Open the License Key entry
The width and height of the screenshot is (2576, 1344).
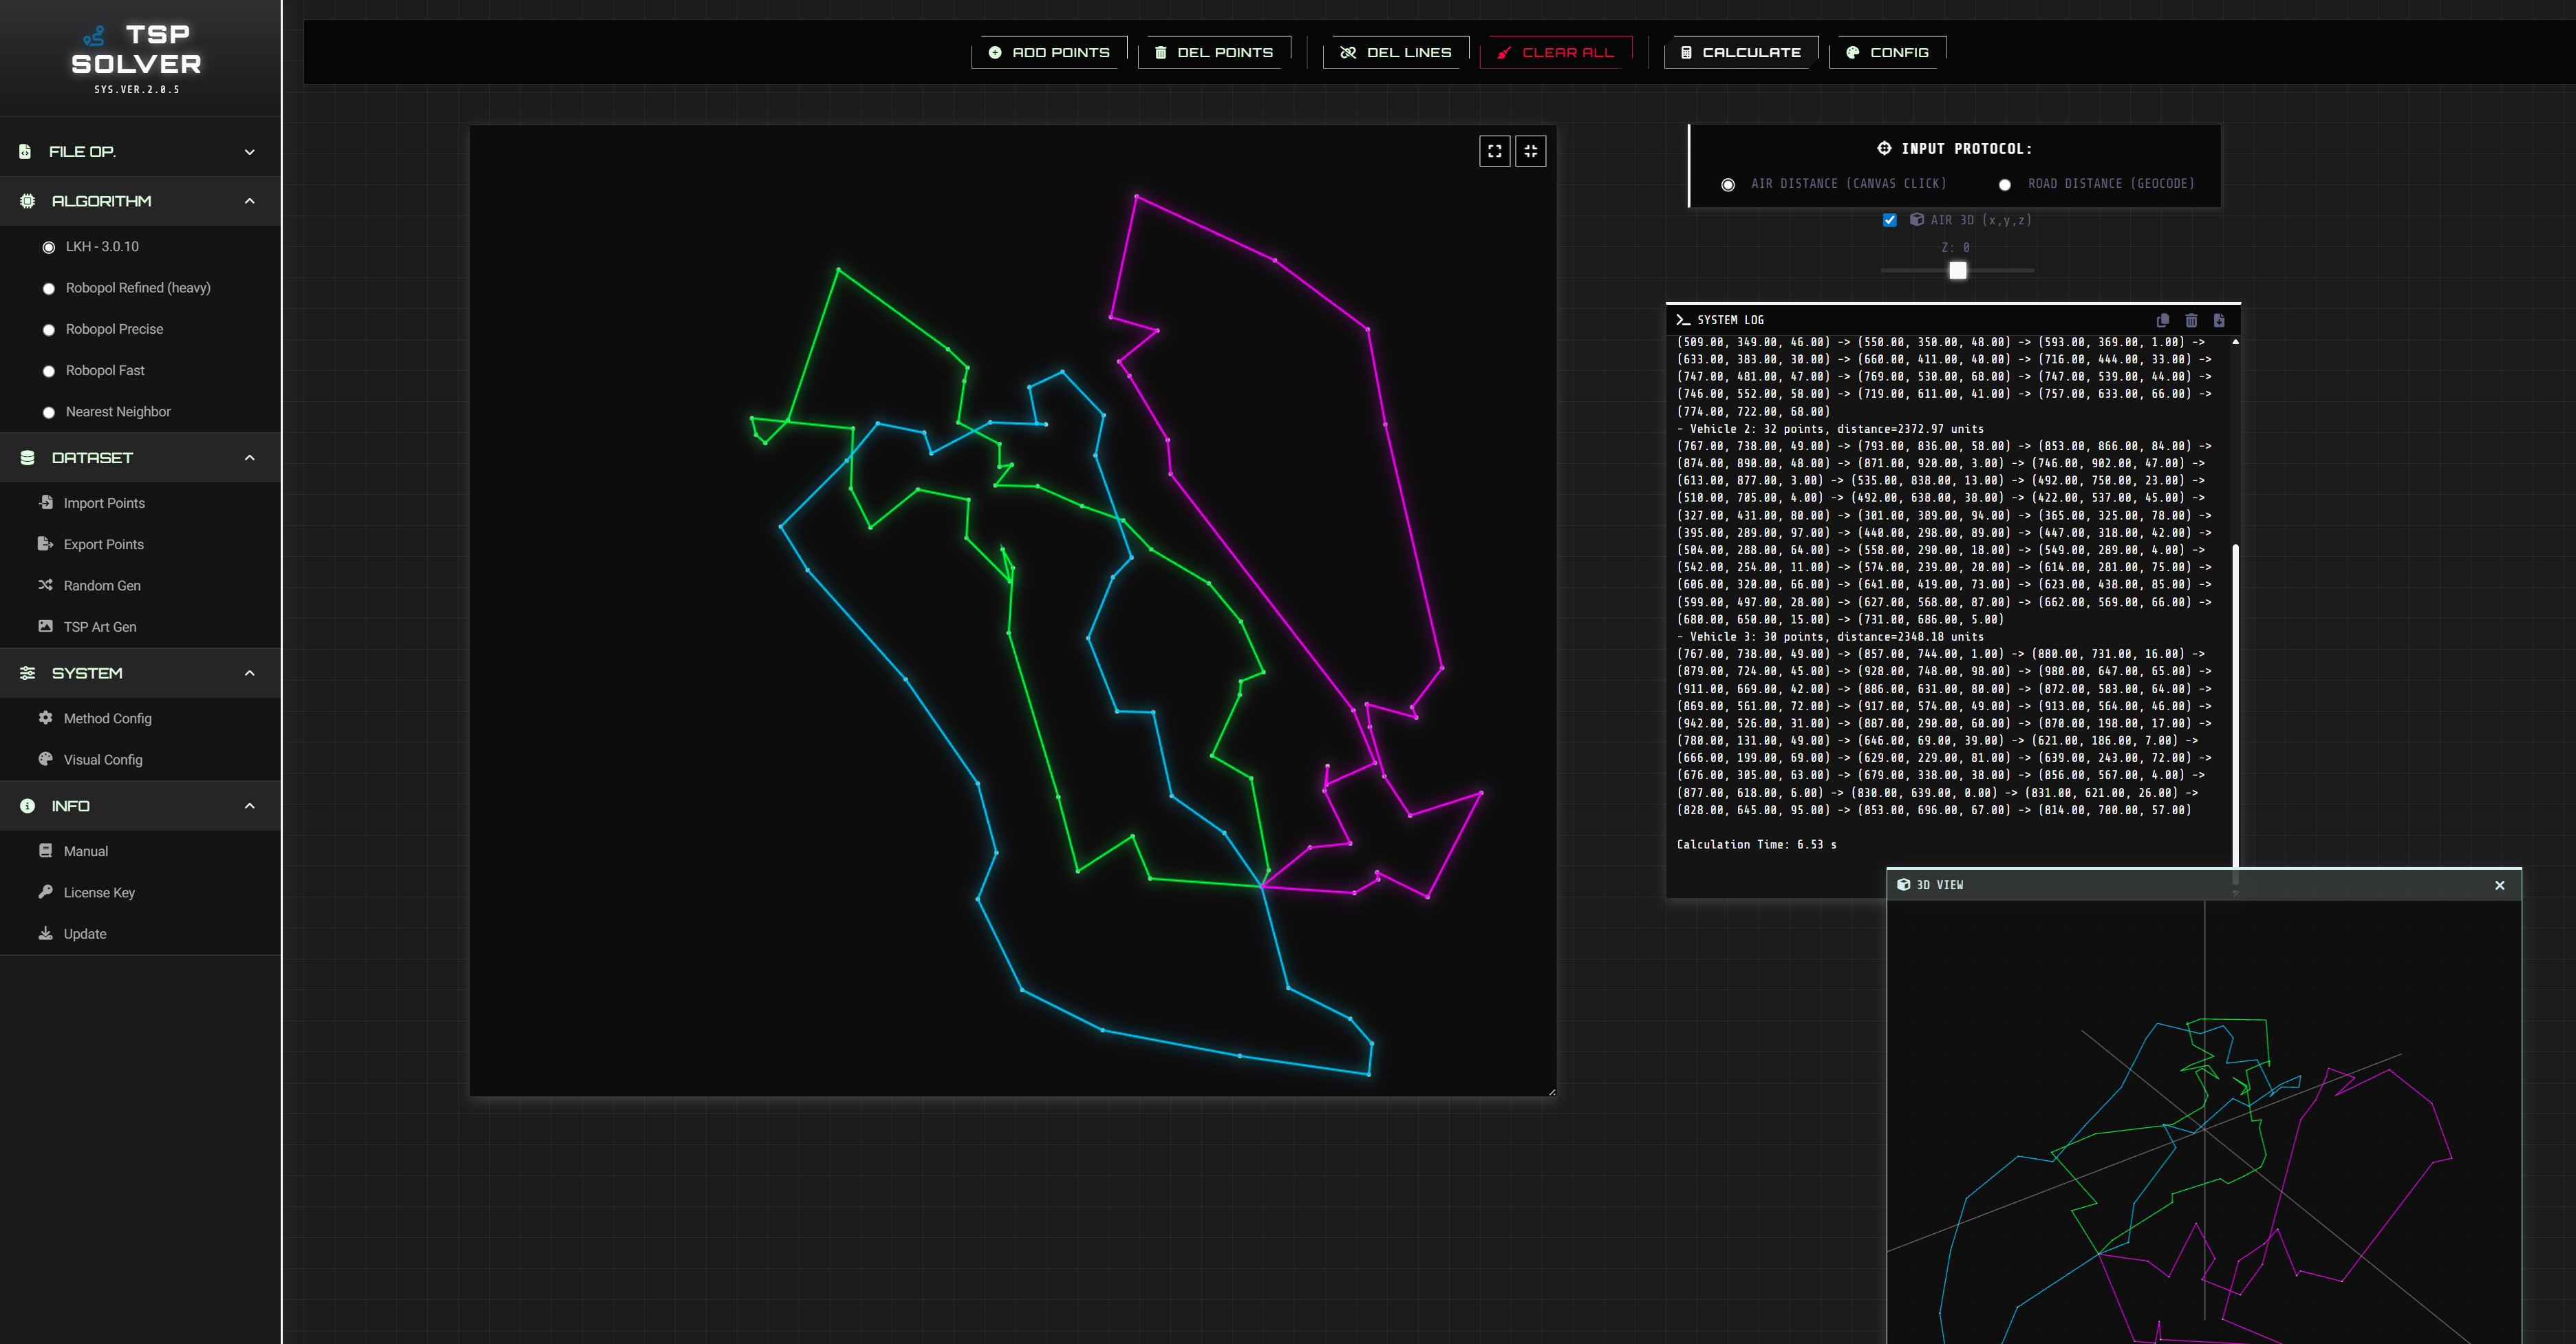coord(98,892)
